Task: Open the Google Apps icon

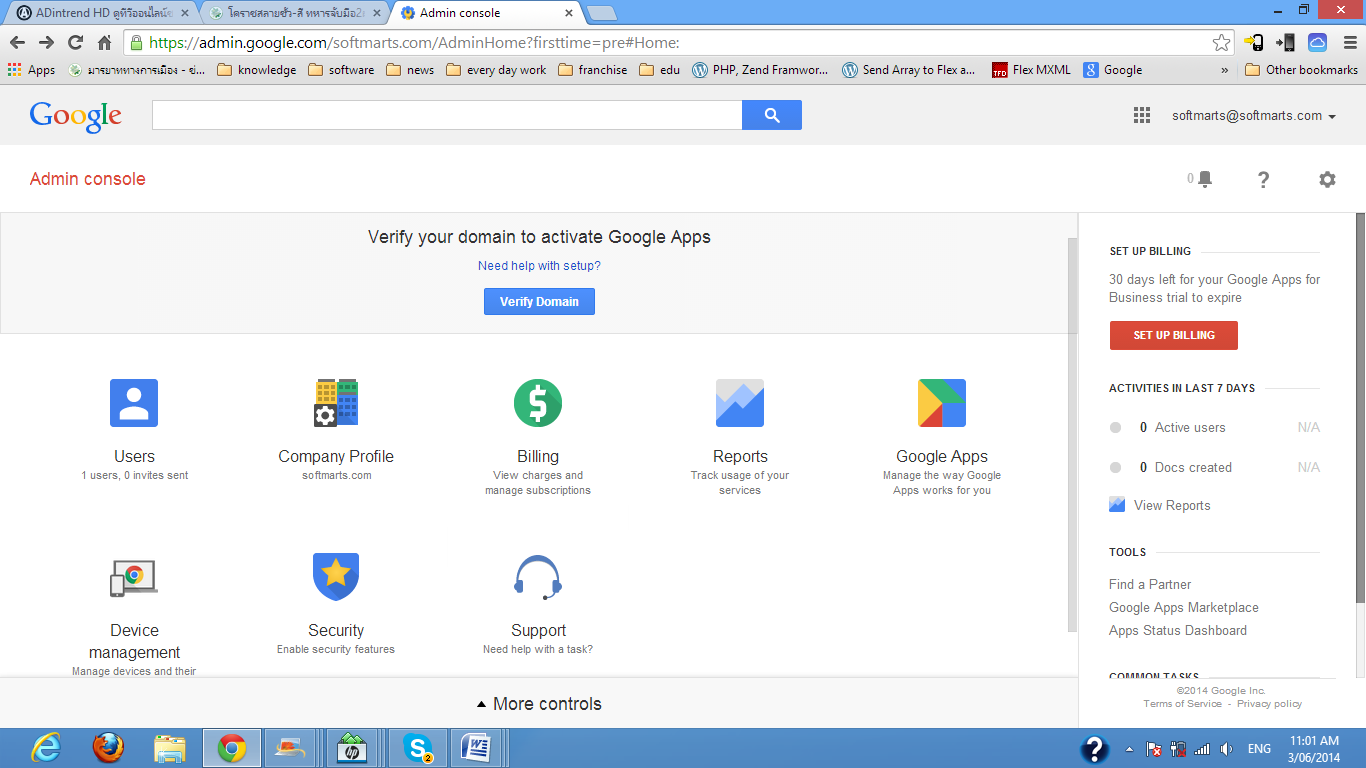Action: [942, 403]
